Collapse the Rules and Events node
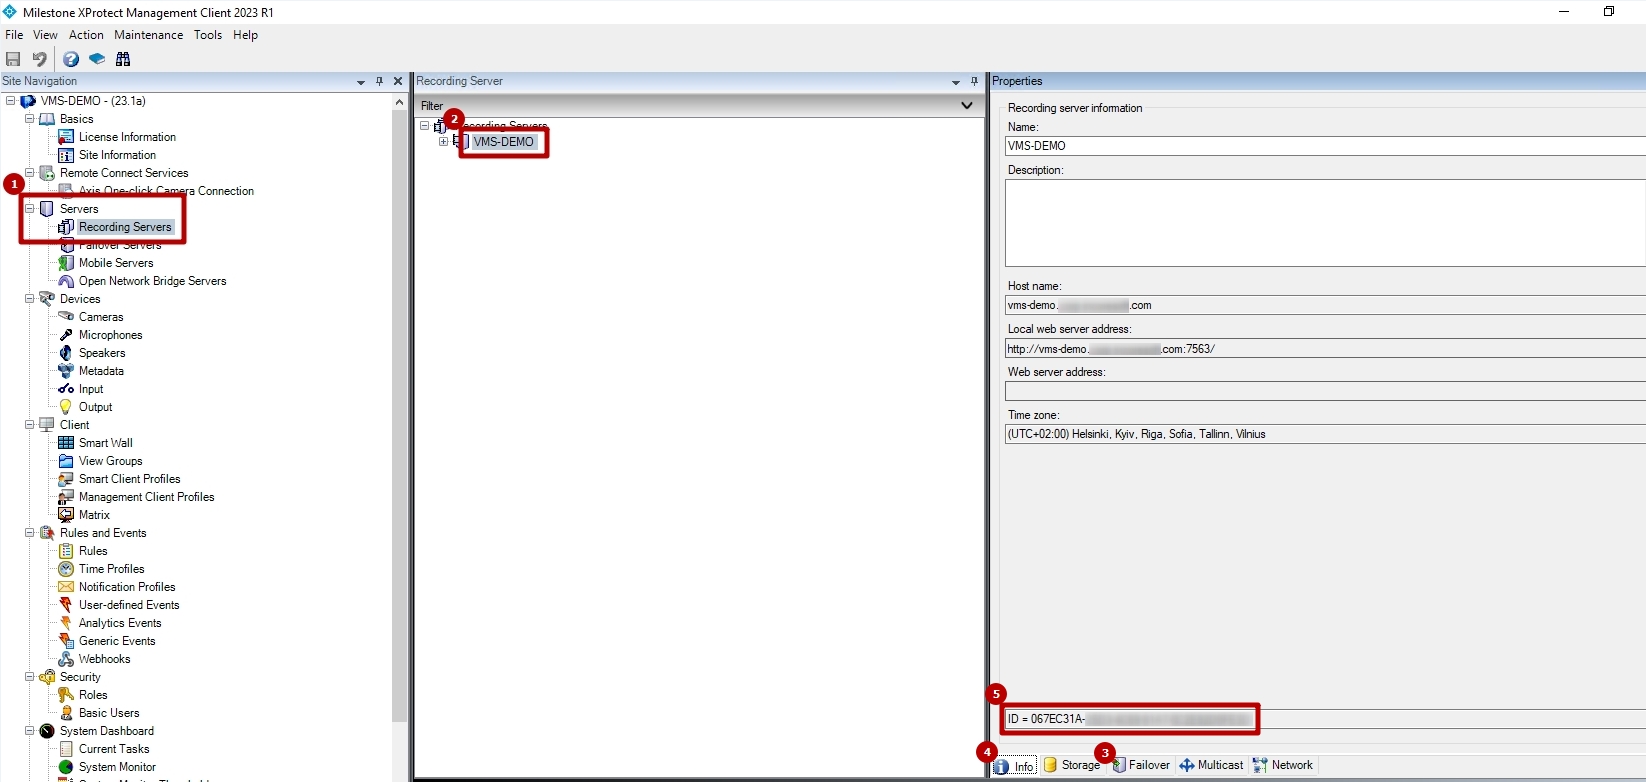 coord(29,533)
